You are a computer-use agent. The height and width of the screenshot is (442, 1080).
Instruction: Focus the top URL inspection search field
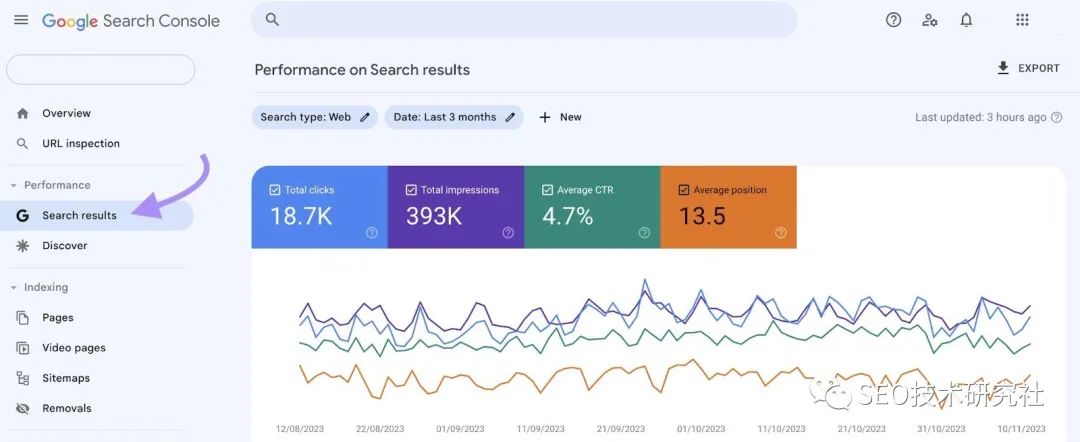523,20
